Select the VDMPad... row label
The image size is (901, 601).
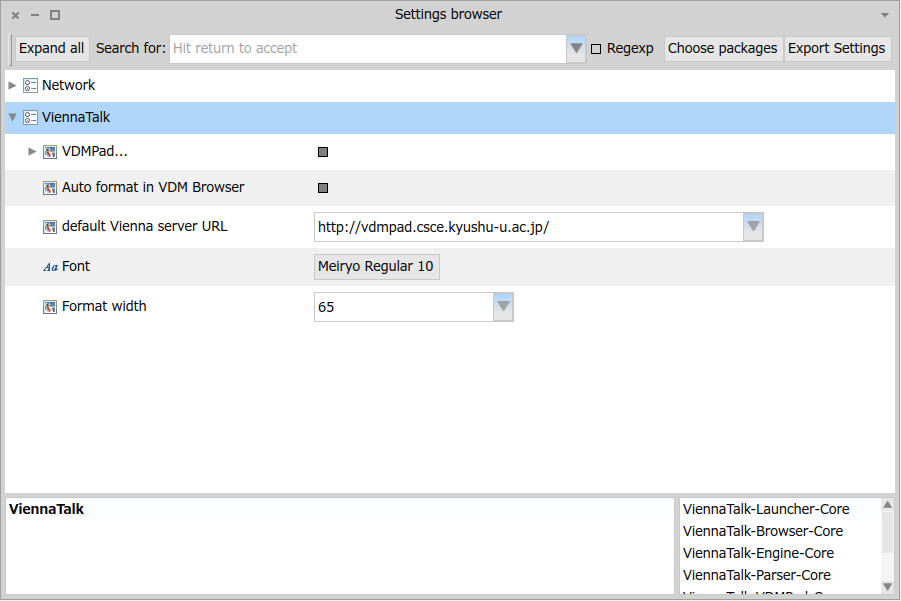point(95,151)
